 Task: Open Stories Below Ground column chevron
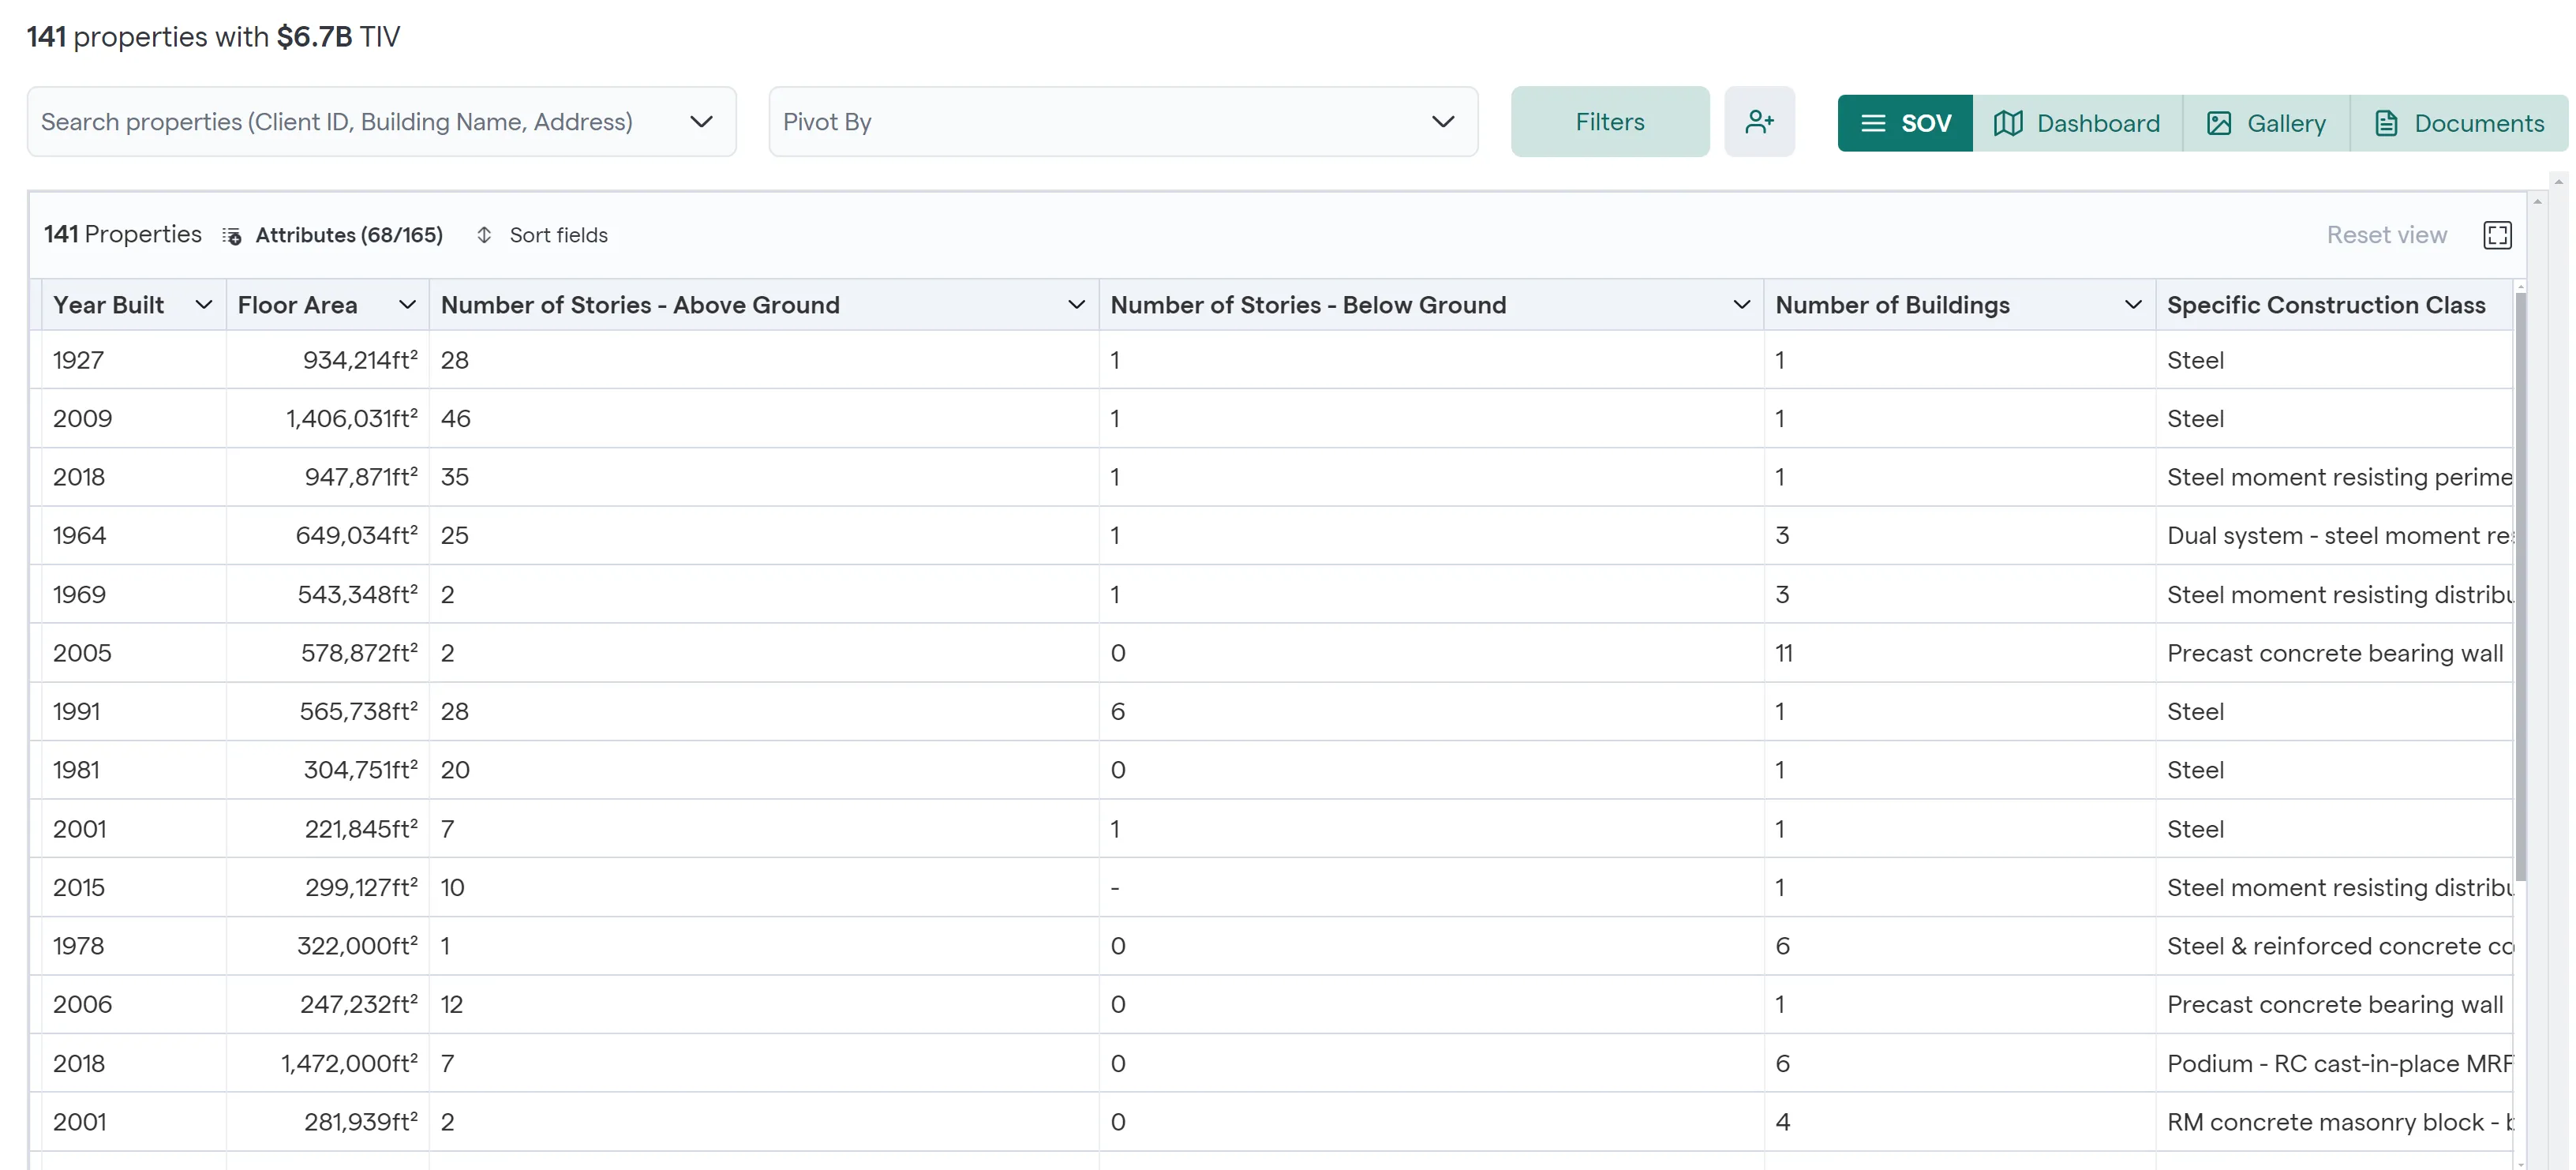coord(1741,305)
